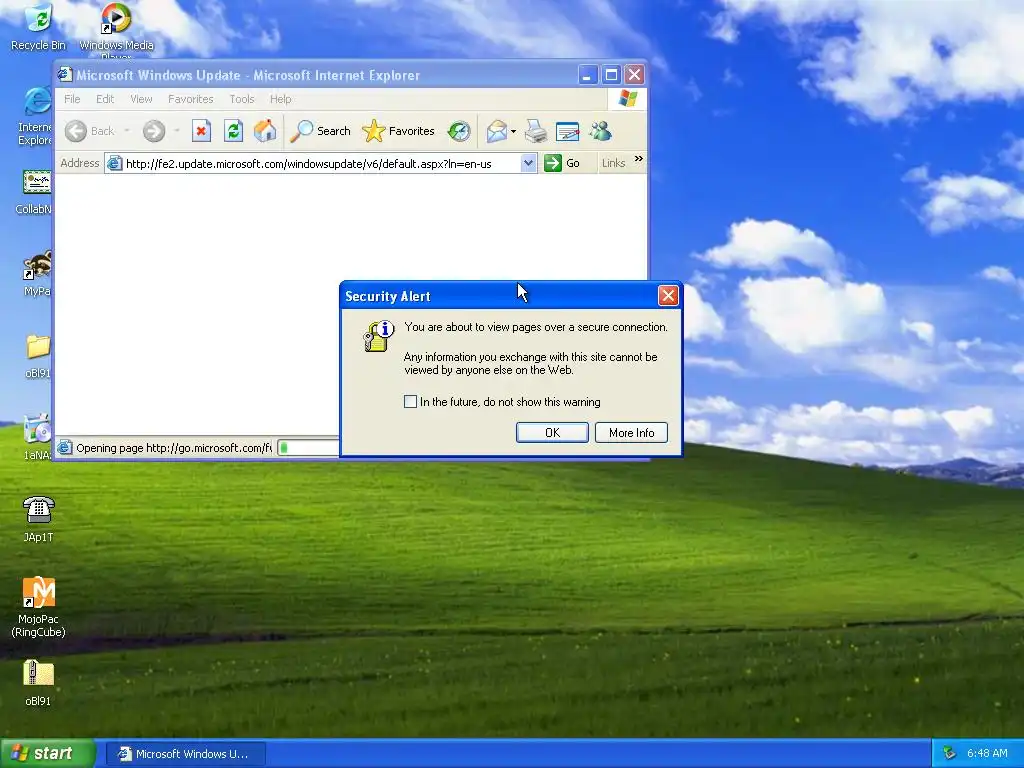Open Forward button history dropdown arrow

point(177,131)
